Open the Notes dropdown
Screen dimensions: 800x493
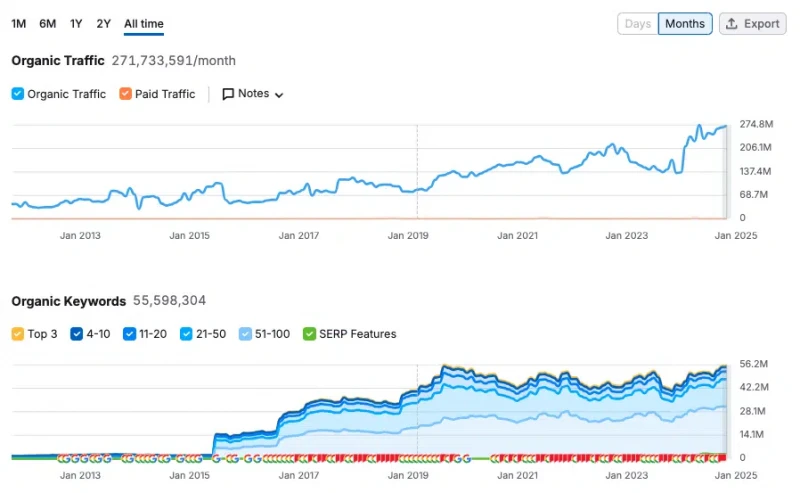point(253,94)
